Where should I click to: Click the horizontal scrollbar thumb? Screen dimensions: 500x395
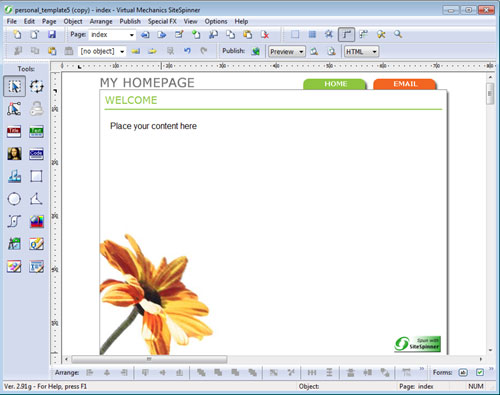(149, 359)
